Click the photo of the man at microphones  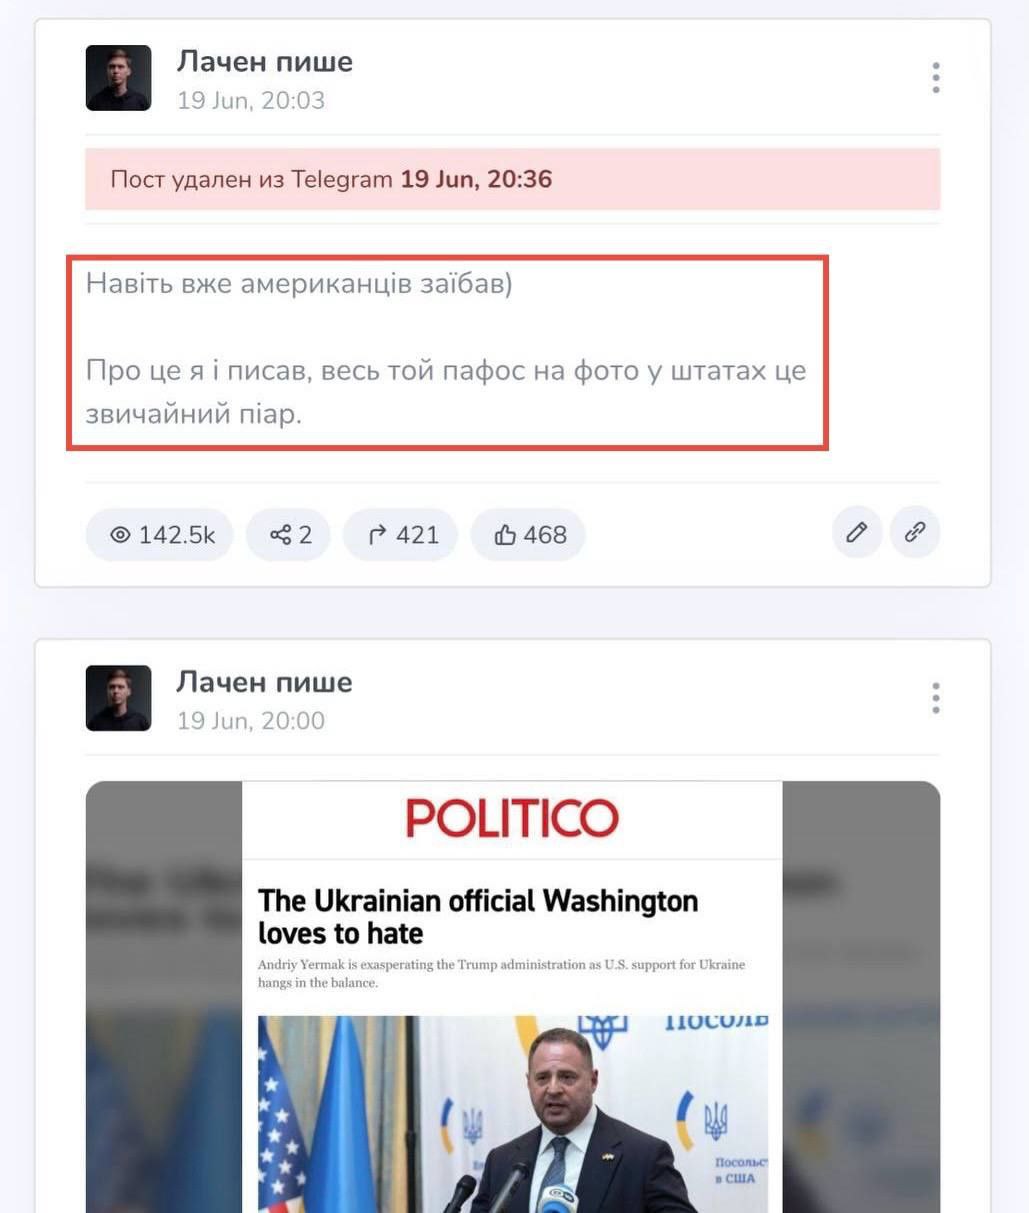coord(512,1114)
